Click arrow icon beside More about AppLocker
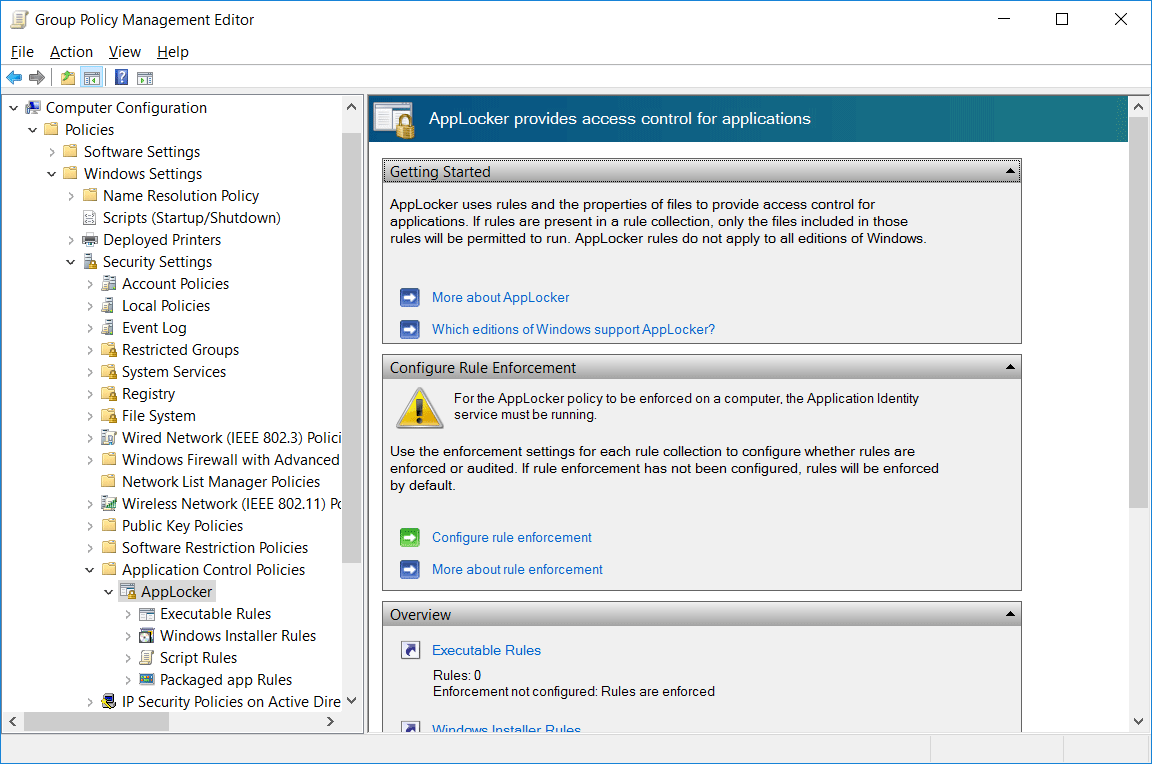This screenshot has width=1152, height=764. coord(410,298)
